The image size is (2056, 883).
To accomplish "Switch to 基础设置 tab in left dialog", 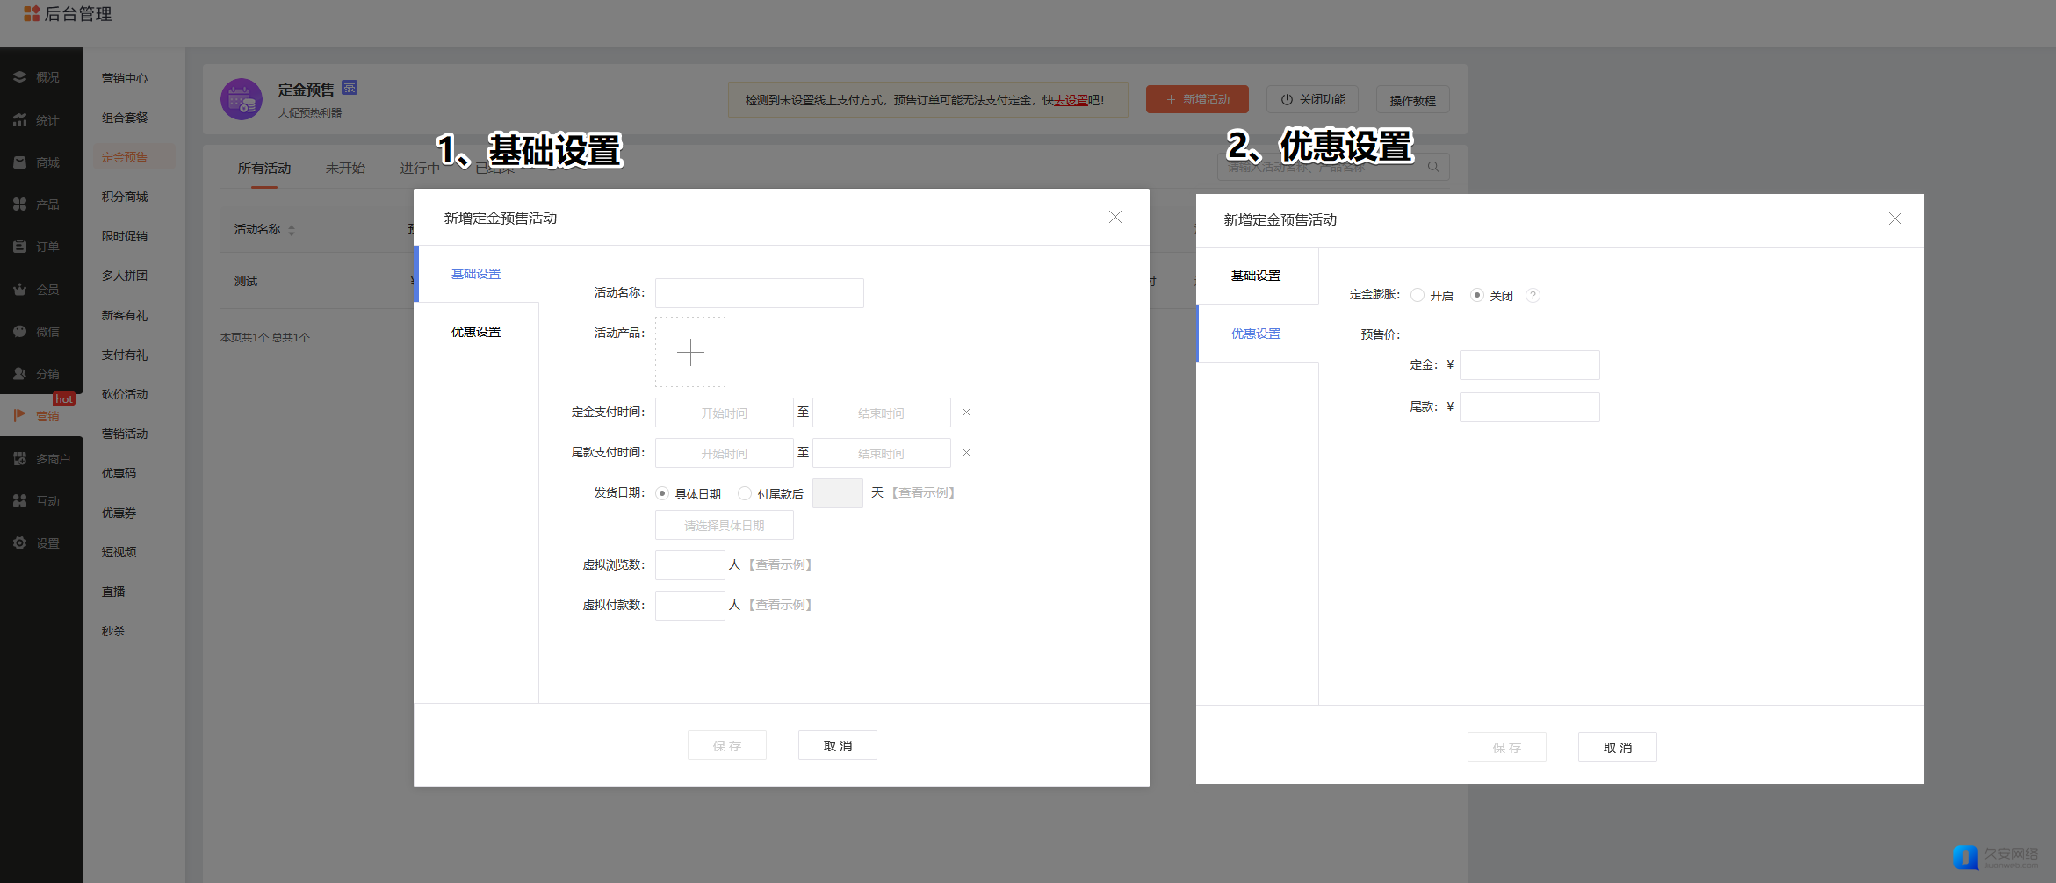I will (476, 274).
